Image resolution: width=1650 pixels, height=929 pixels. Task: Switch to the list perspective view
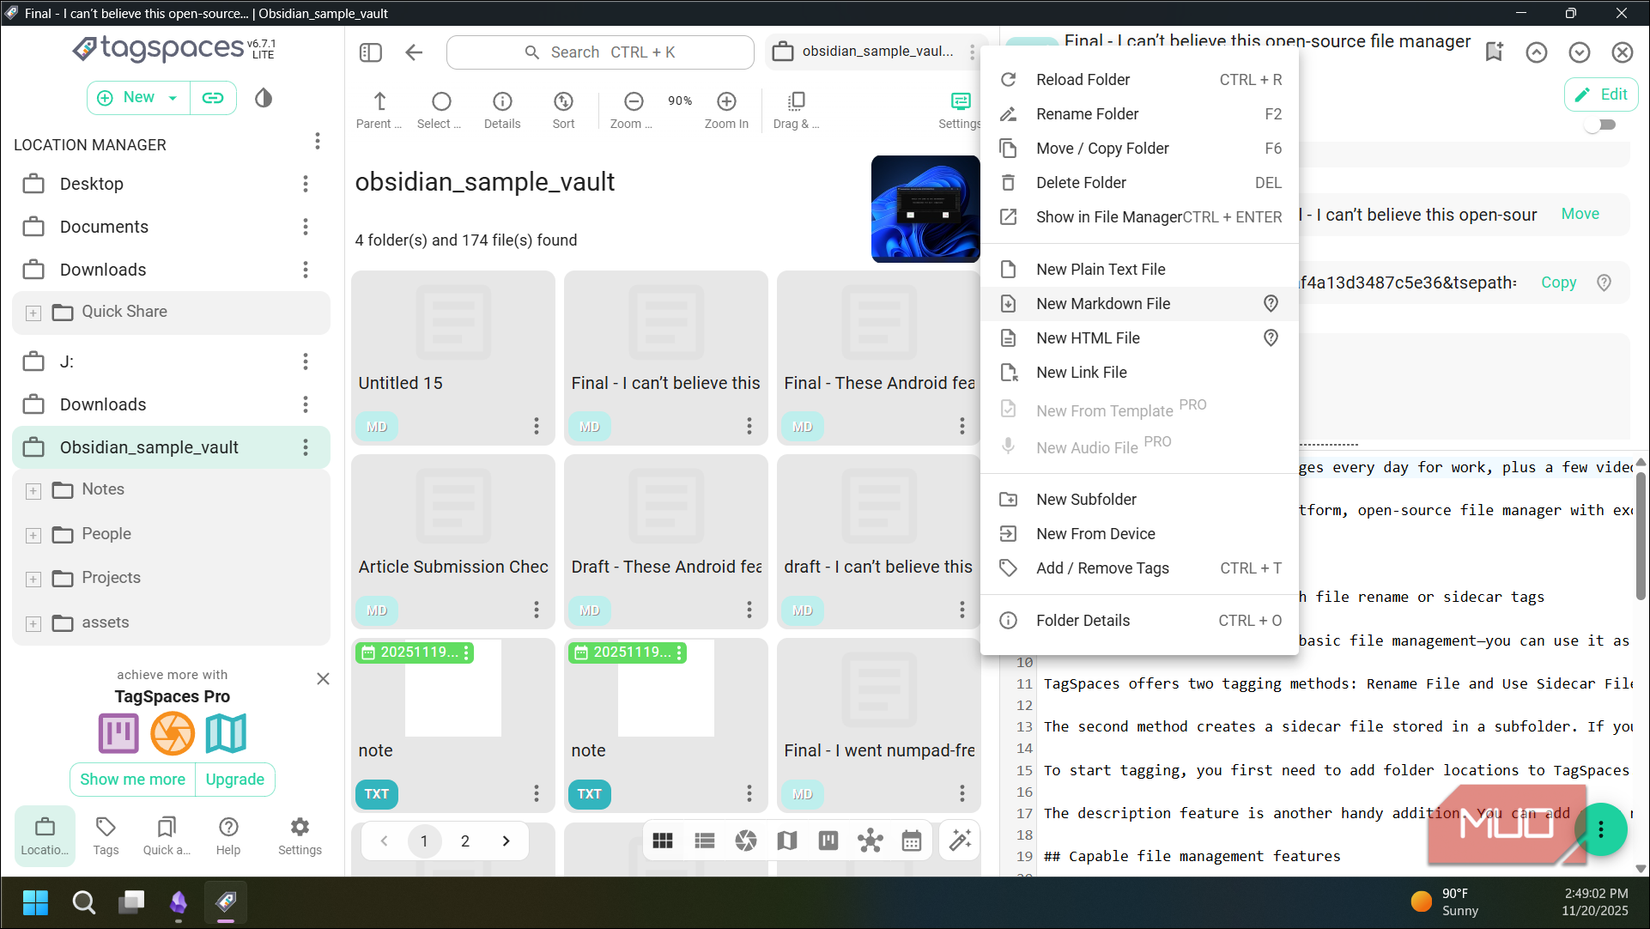(x=704, y=841)
